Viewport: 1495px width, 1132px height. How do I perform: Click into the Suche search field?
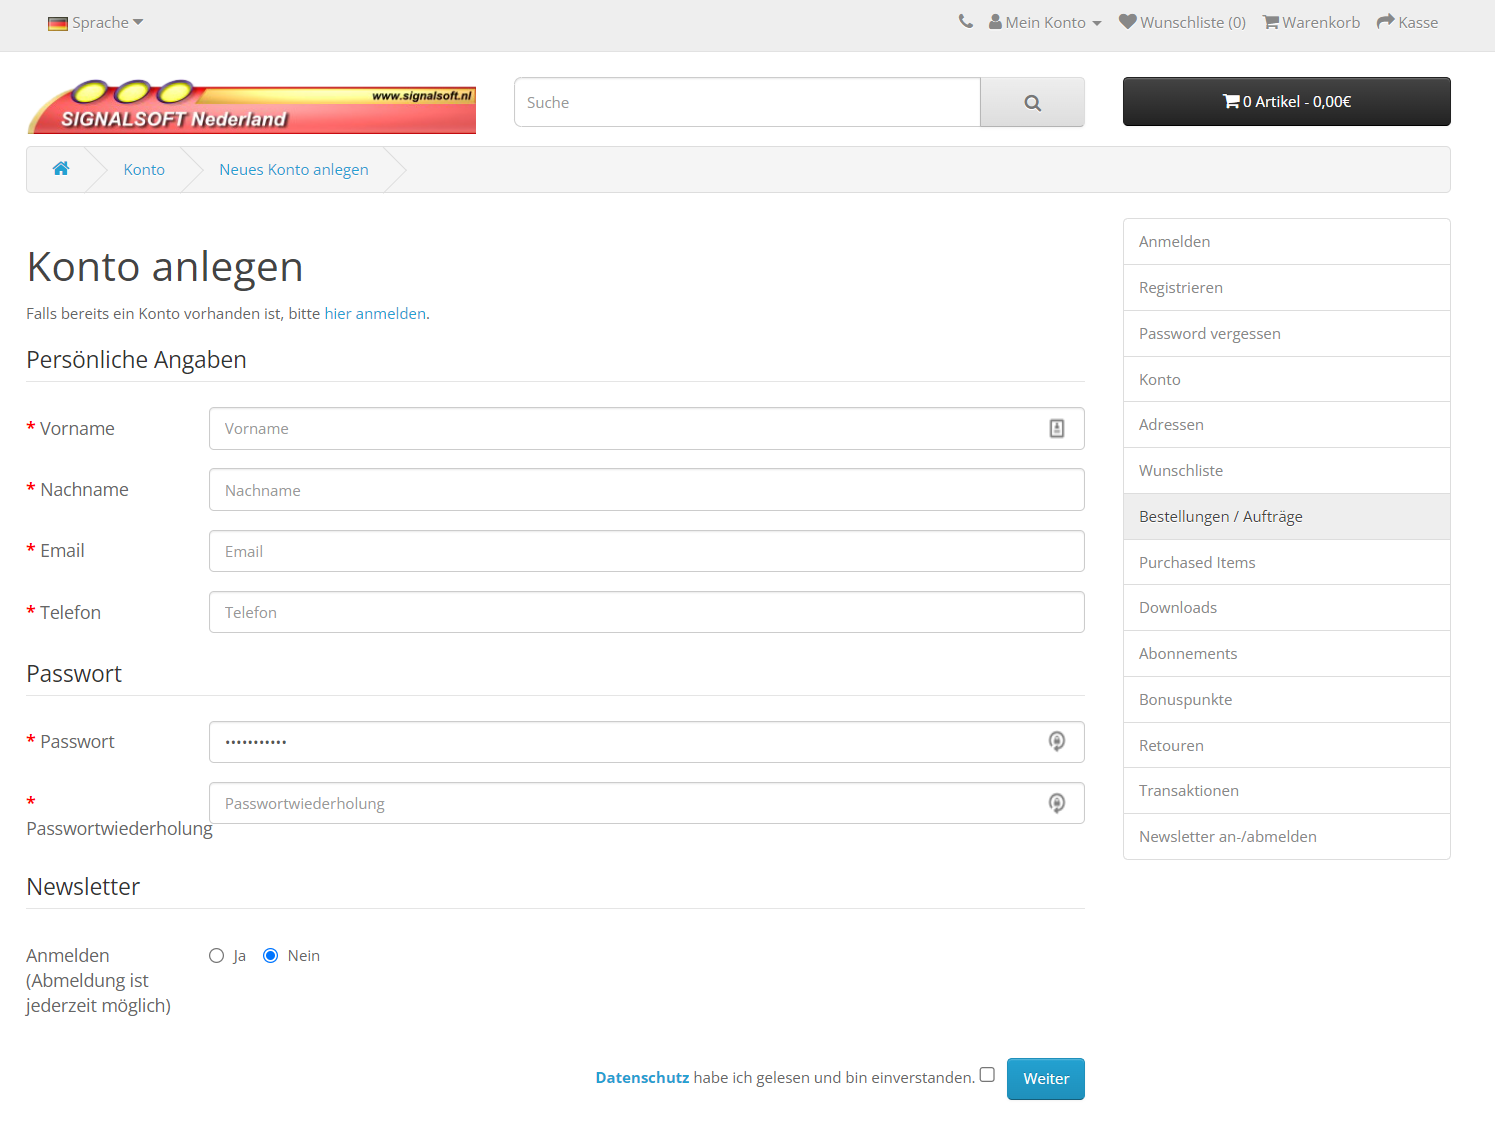tap(747, 102)
